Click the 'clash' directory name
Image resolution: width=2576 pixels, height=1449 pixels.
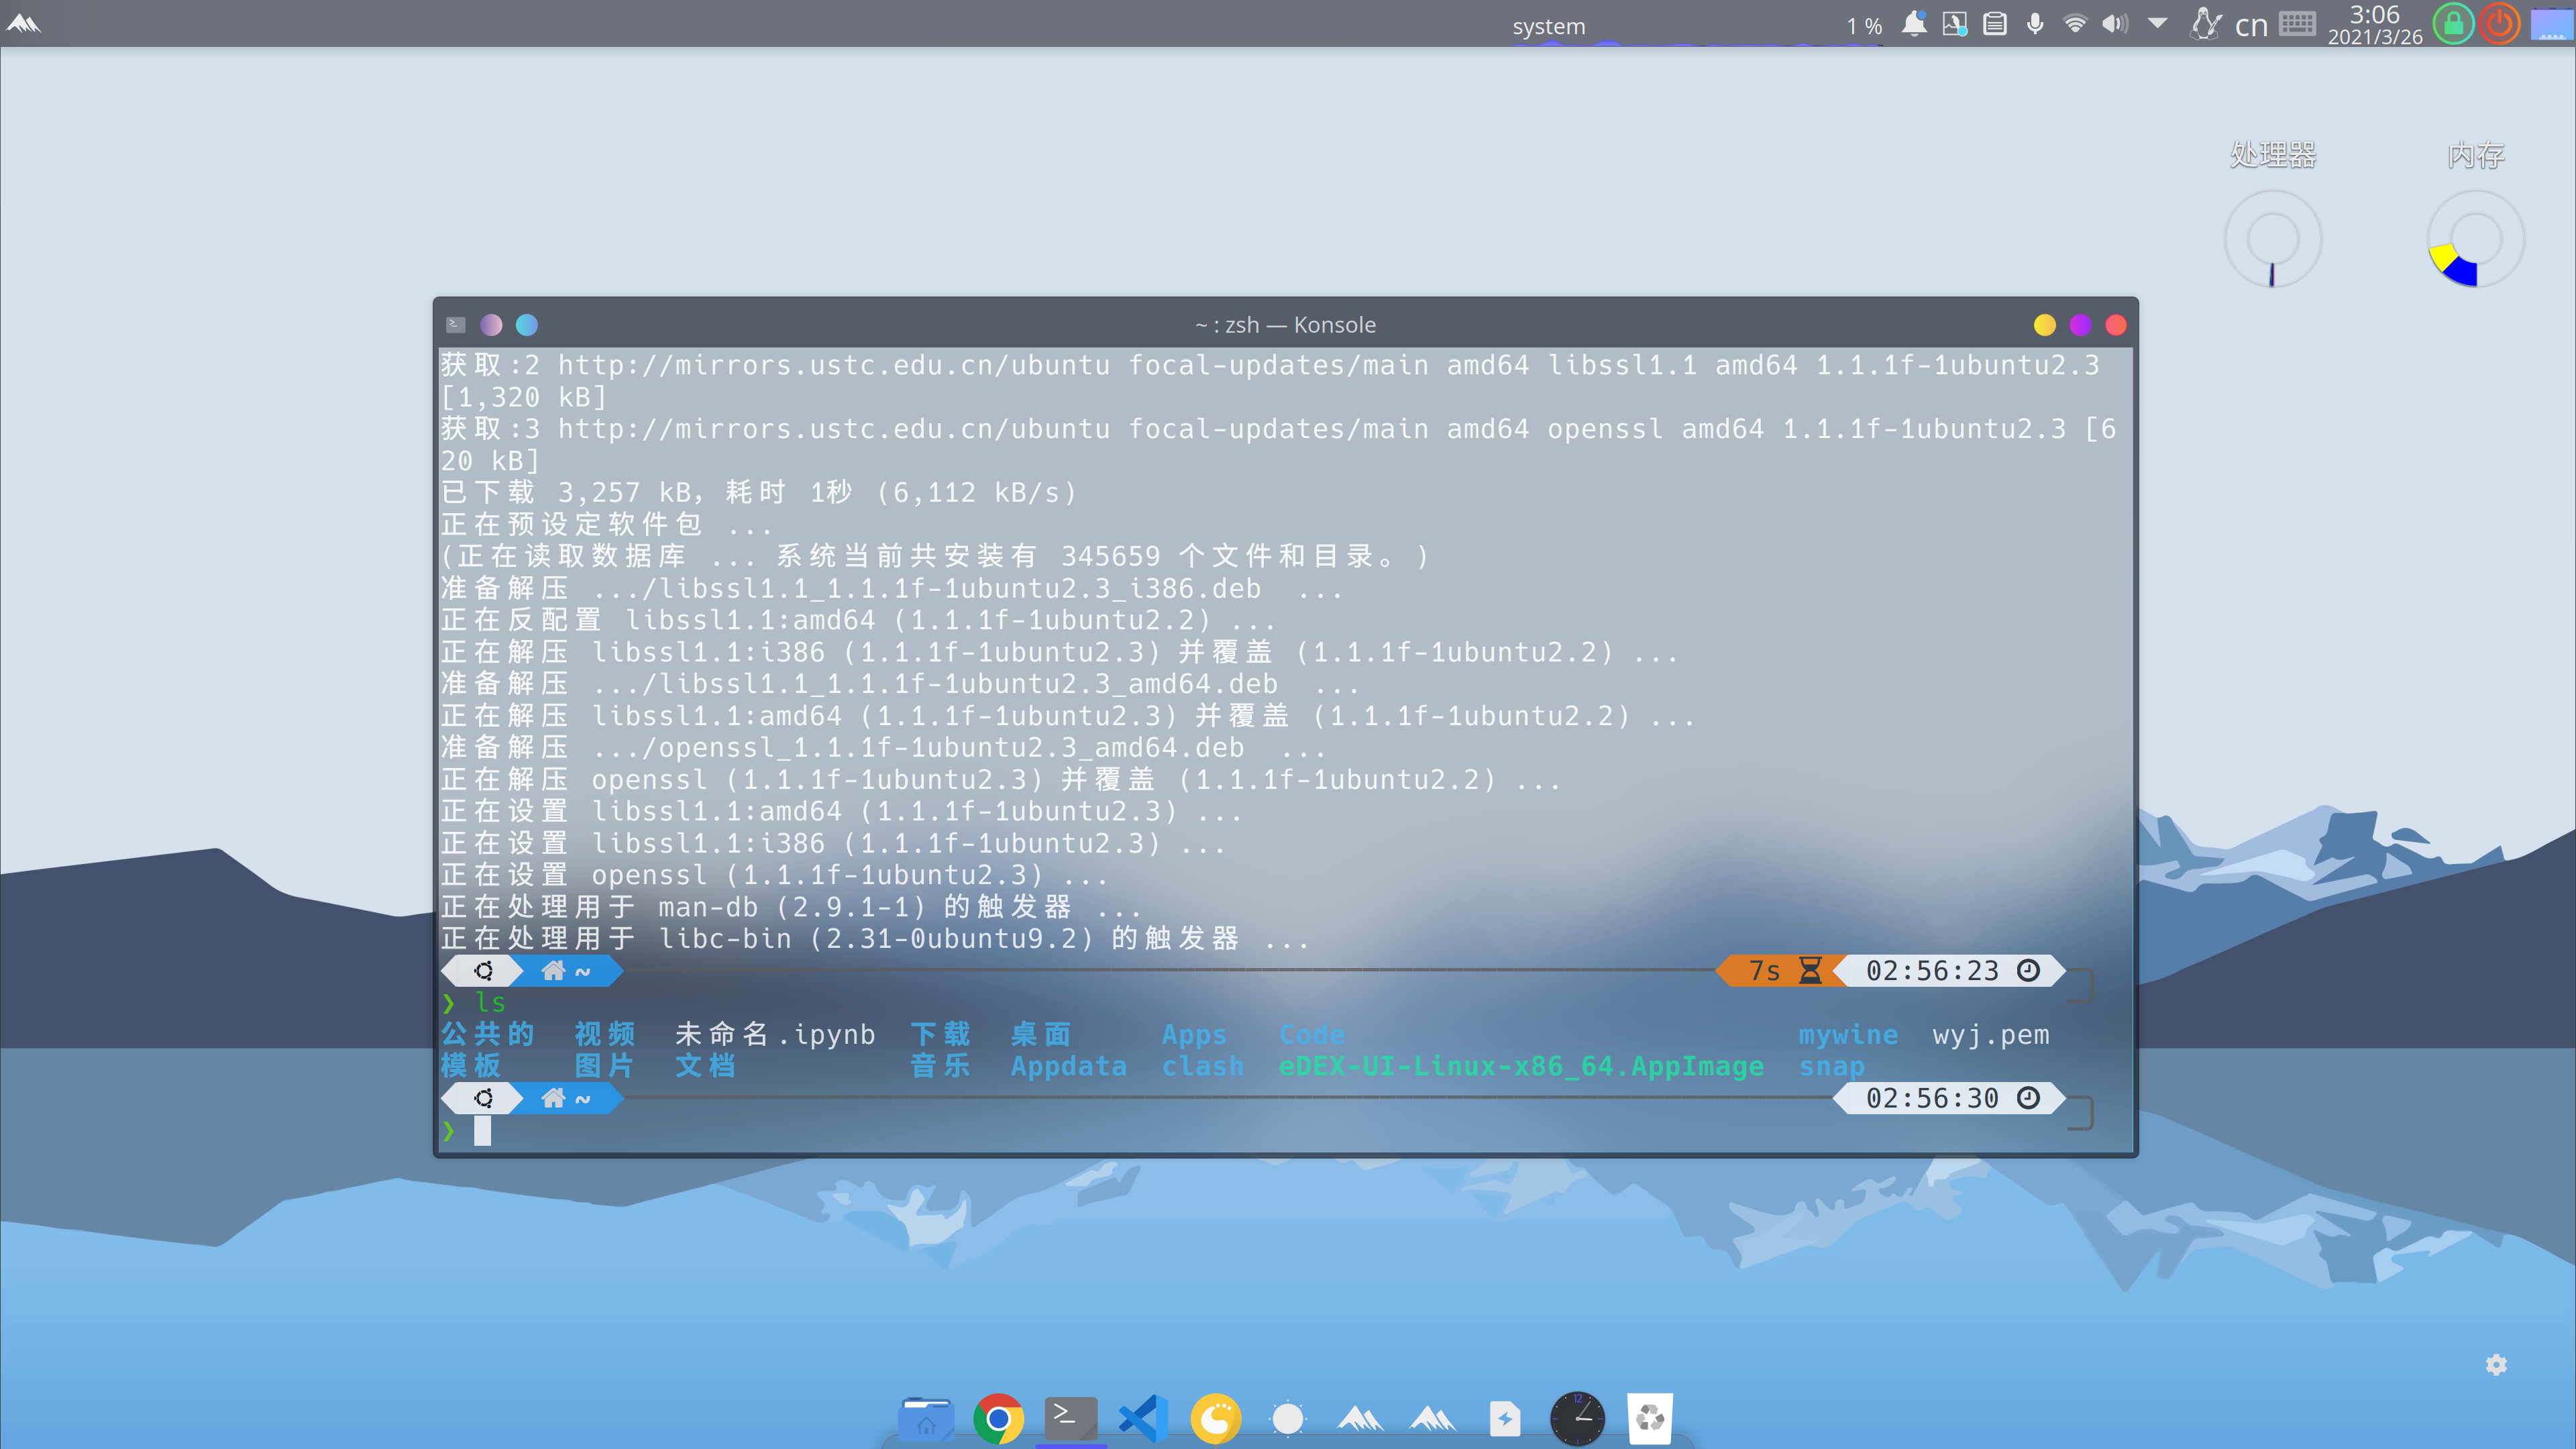1203,1066
